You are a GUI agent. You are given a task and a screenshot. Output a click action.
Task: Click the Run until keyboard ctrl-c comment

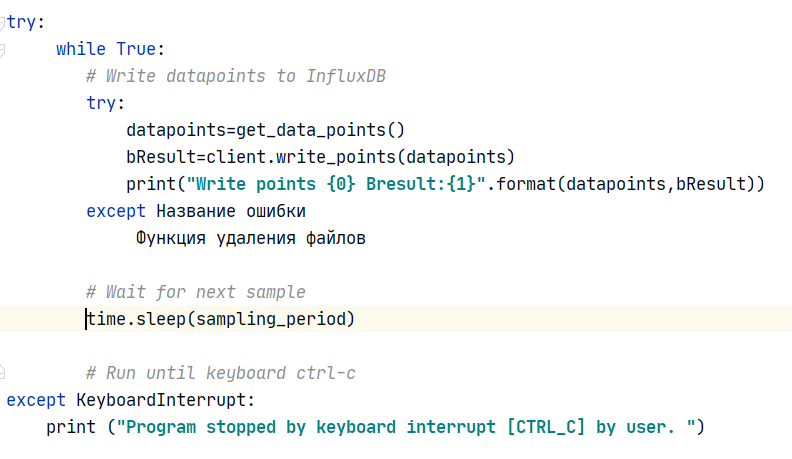(x=221, y=373)
